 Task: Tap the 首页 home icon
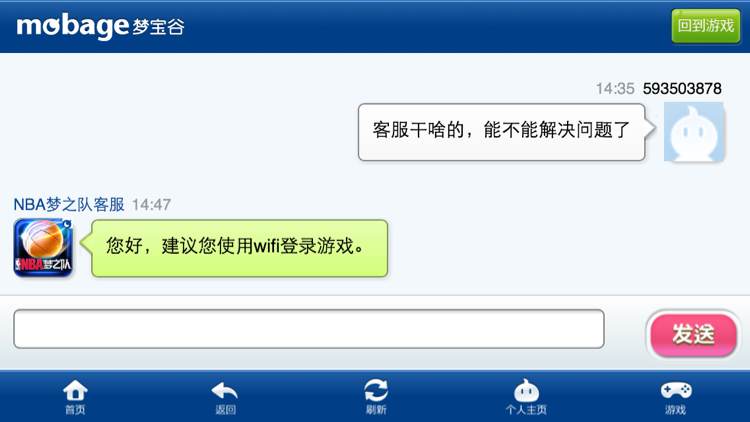75,390
